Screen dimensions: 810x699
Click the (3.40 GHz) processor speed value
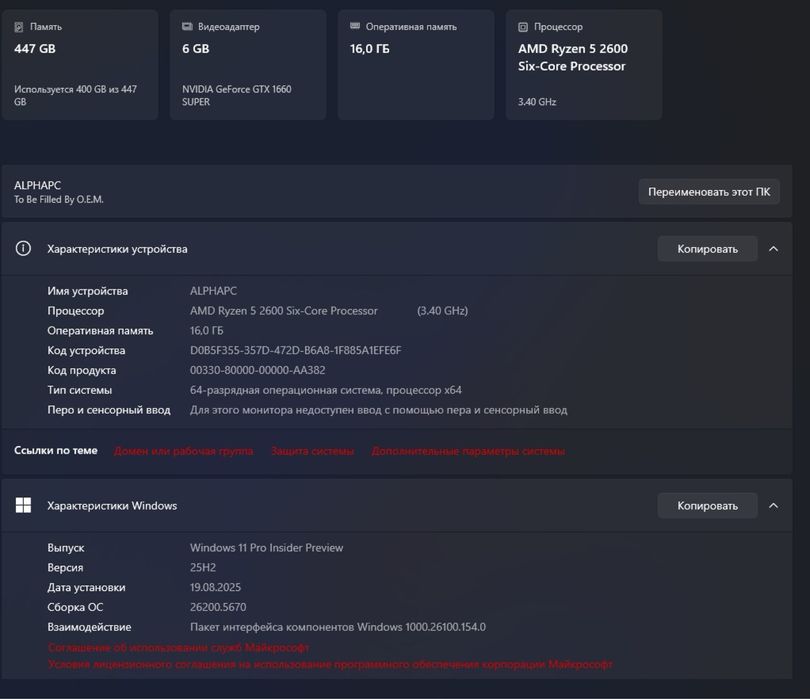(442, 310)
